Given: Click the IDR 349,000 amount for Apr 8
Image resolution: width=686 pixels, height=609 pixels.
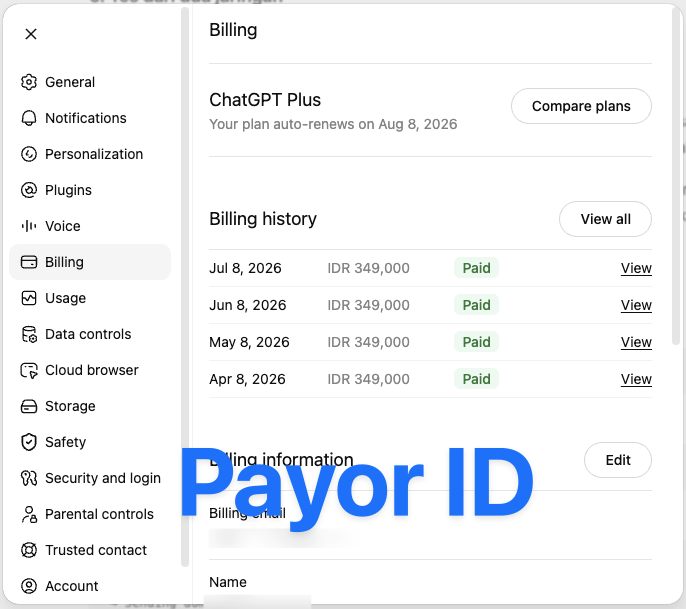Looking at the screenshot, I should pyautogui.click(x=368, y=379).
